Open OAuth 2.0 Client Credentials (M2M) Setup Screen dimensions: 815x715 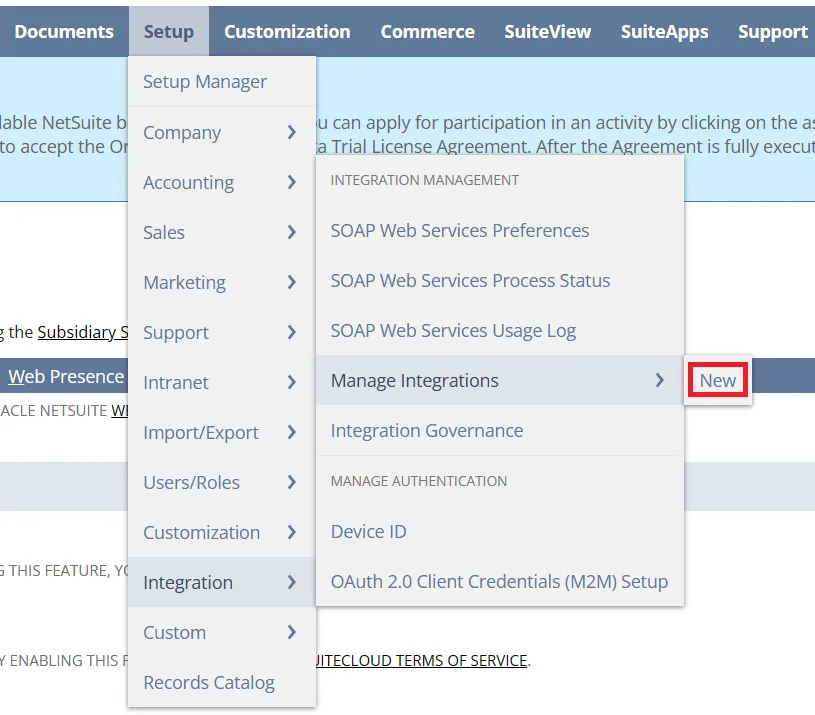pos(499,581)
